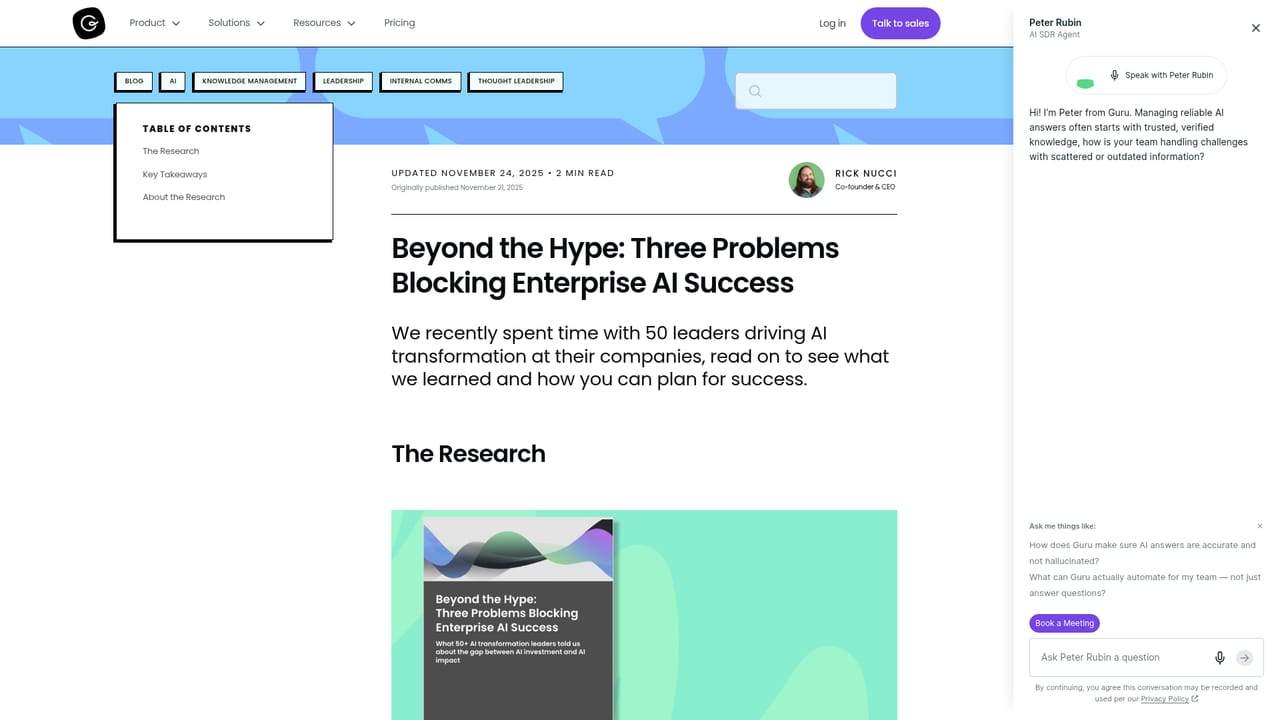Click the magnifier icon in the blog search box

coord(755,91)
